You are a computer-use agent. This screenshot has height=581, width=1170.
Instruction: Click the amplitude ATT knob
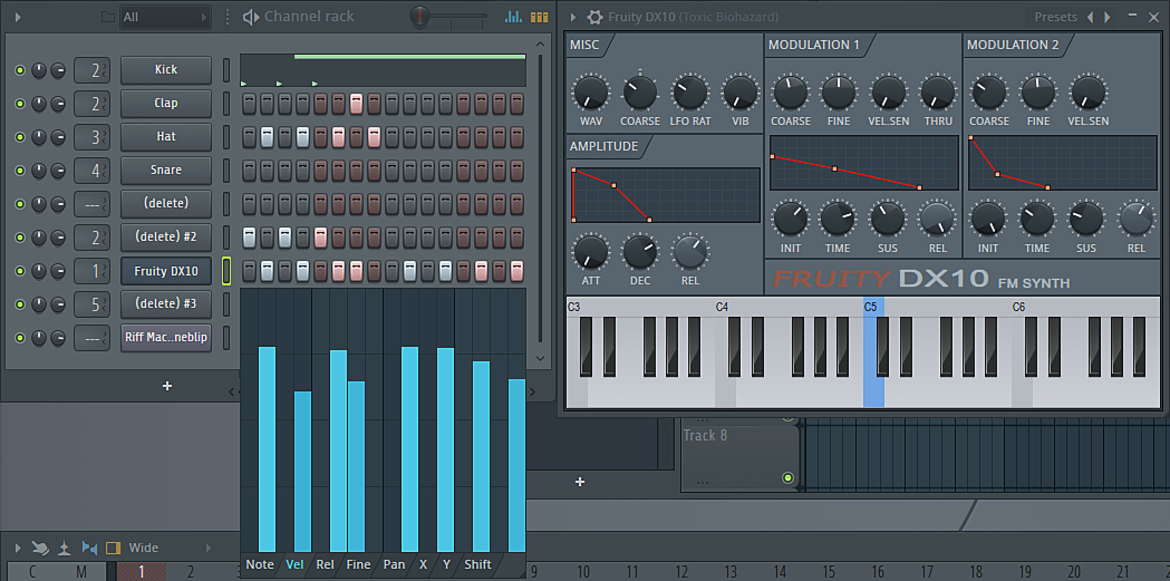(590, 253)
